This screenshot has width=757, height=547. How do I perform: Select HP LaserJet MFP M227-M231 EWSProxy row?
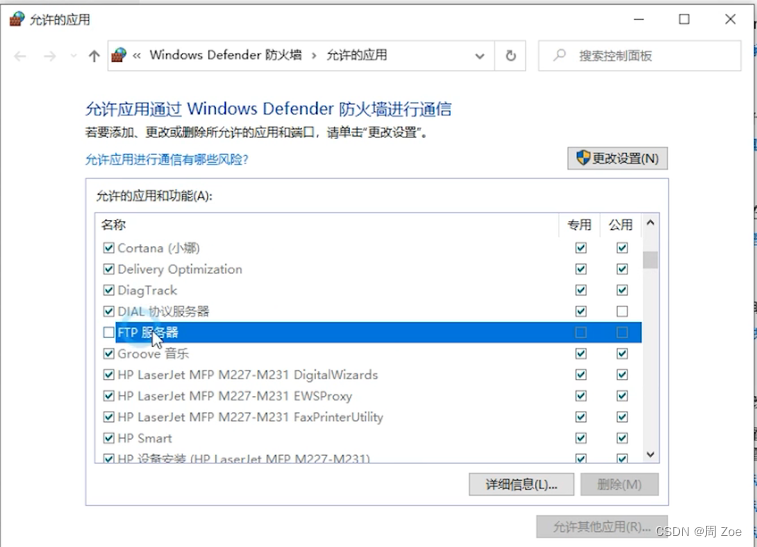(369, 396)
